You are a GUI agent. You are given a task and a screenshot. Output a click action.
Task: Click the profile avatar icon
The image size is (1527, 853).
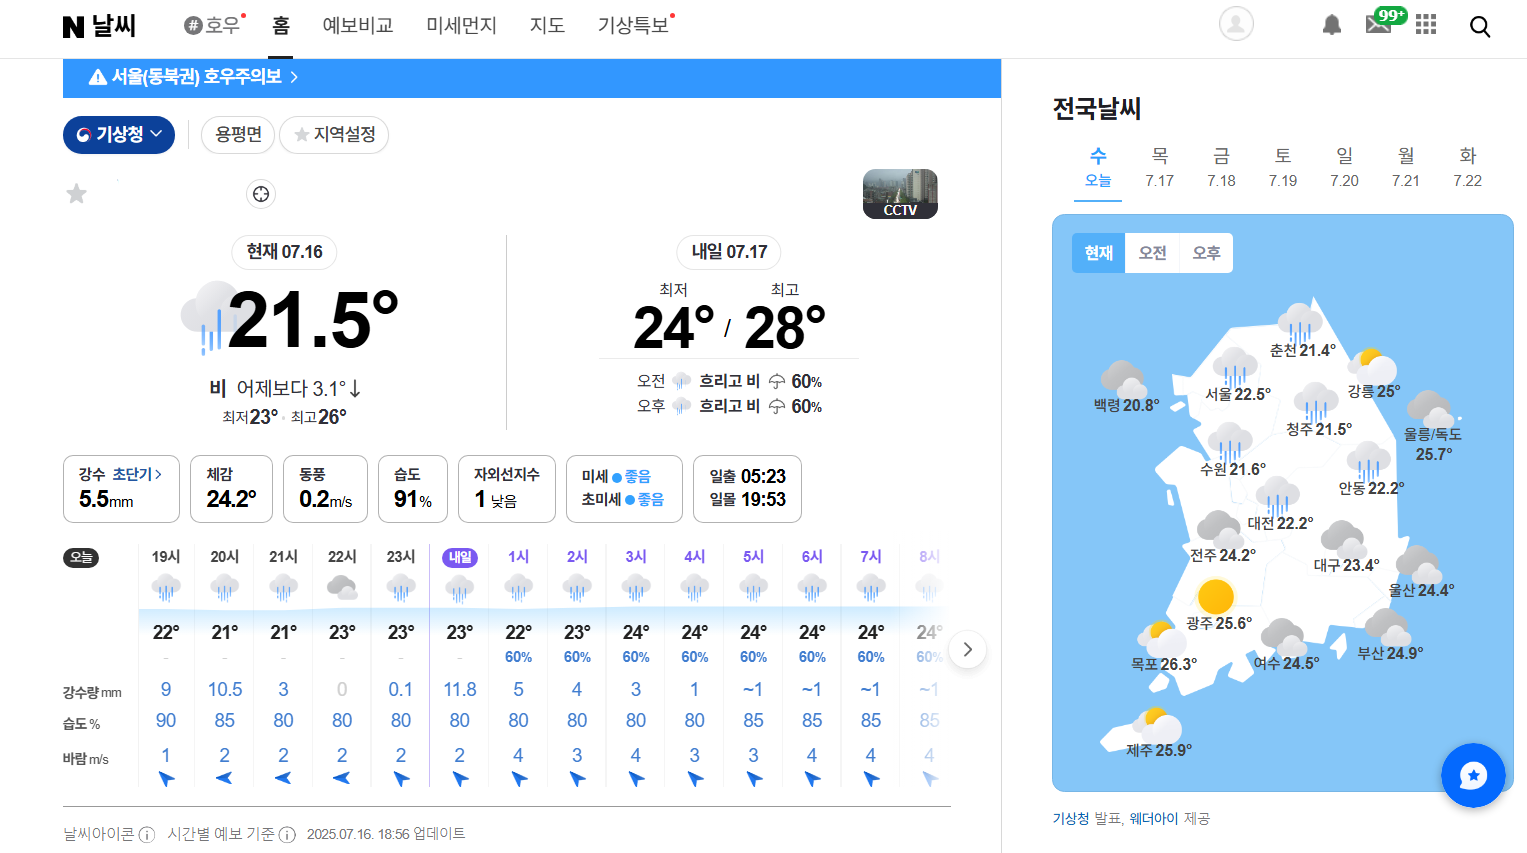[1236, 23]
